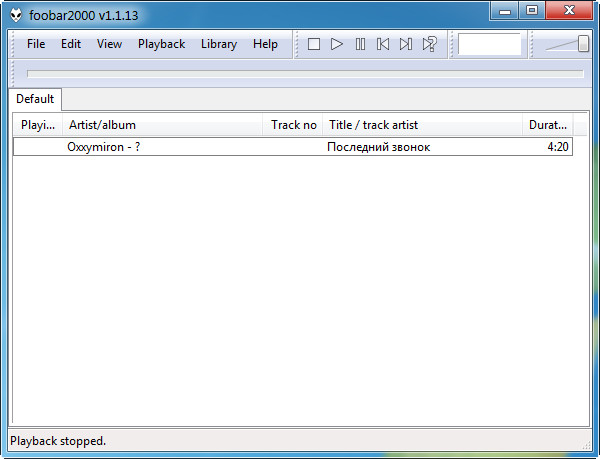
Task: Click the Random playback button
Action: tap(430, 44)
